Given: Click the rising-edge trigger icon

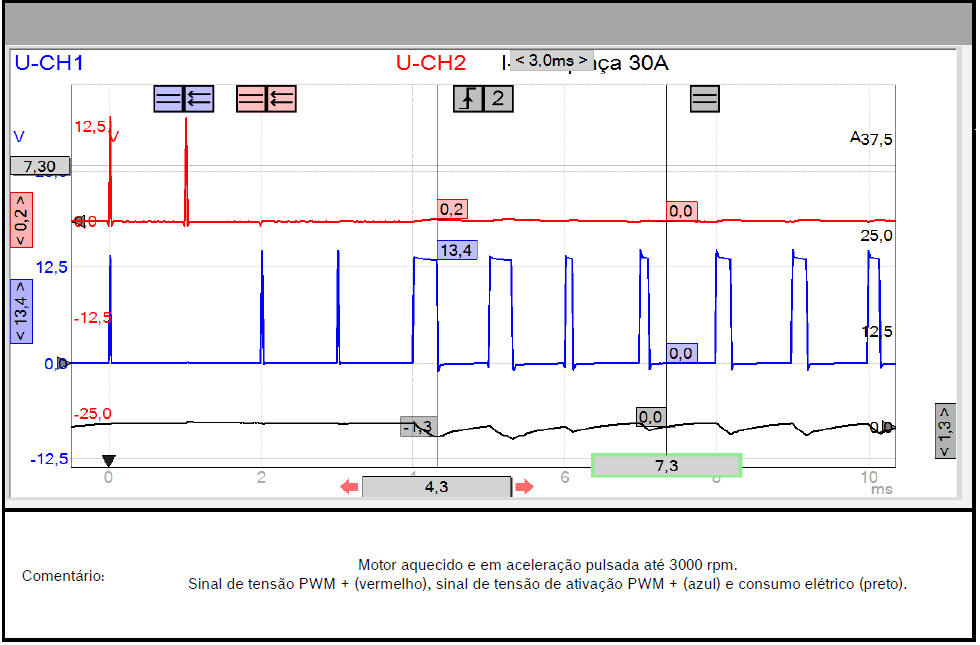Looking at the screenshot, I should [468, 98].
